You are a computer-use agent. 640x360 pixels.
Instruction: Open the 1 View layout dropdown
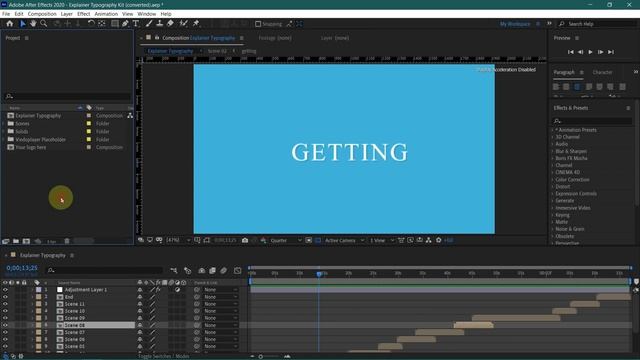tap(382, 240)
